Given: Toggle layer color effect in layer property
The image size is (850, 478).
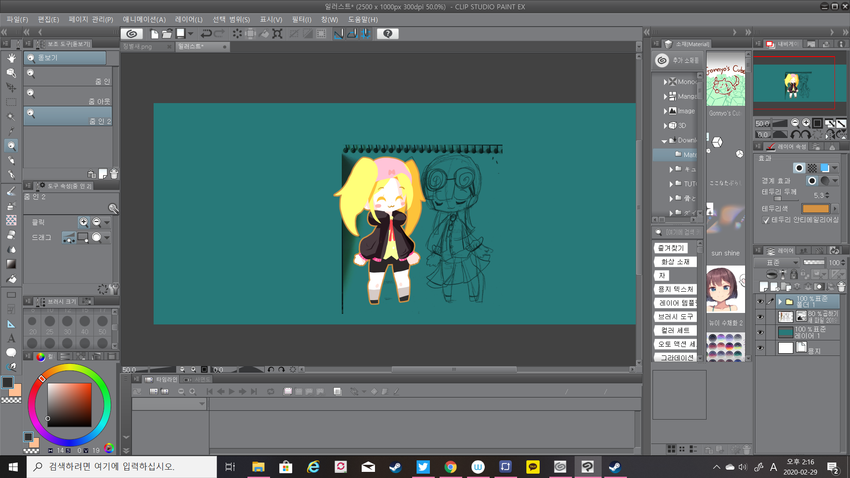Looking at the screenshot, I should pyautogui.click(x=825, y=168).
